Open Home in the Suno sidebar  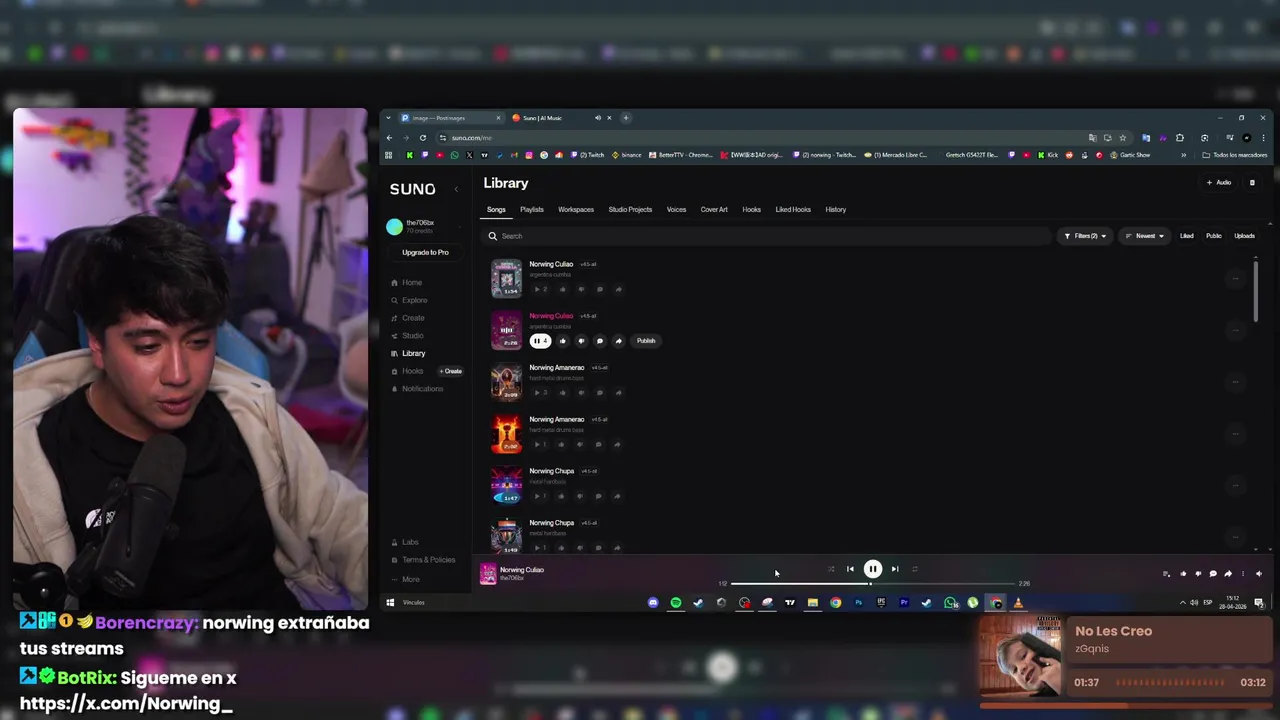407,283
